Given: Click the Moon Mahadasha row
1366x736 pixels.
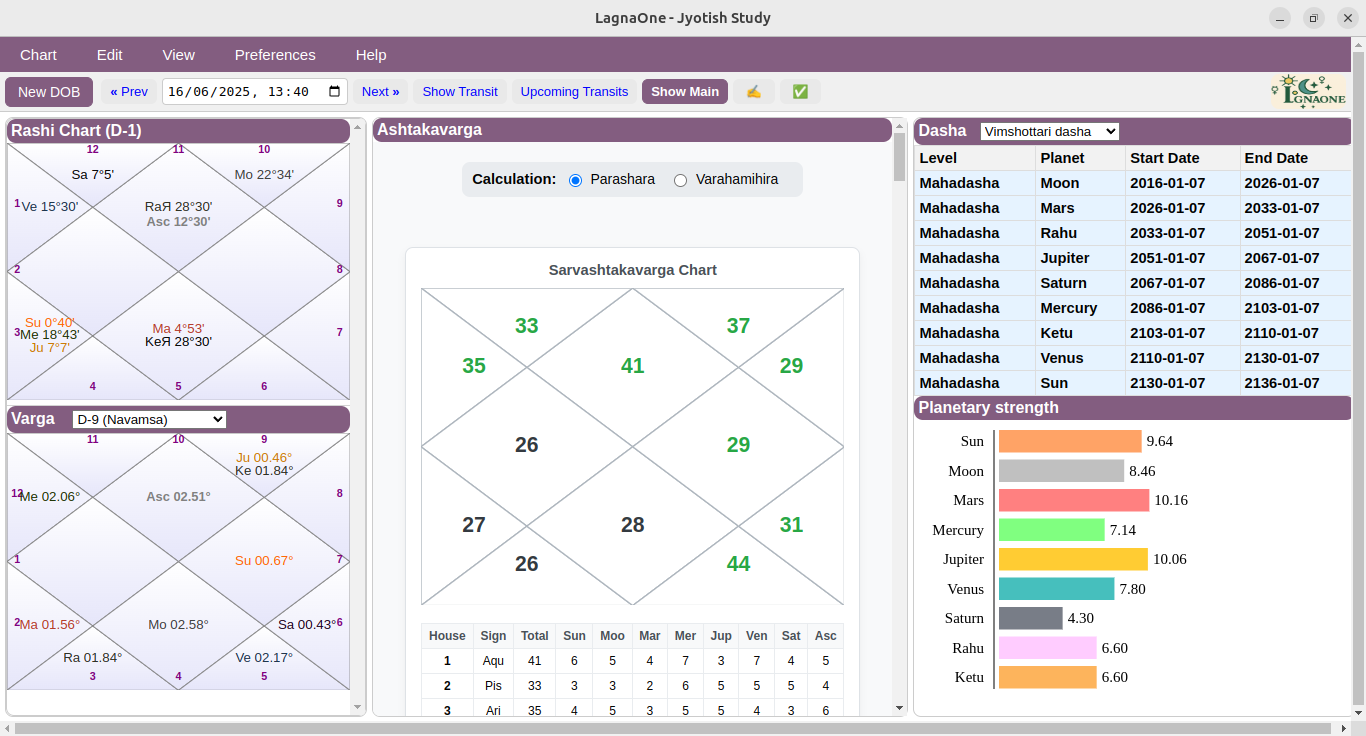Looking at the screenshot, I should [x=1132, y=183].
